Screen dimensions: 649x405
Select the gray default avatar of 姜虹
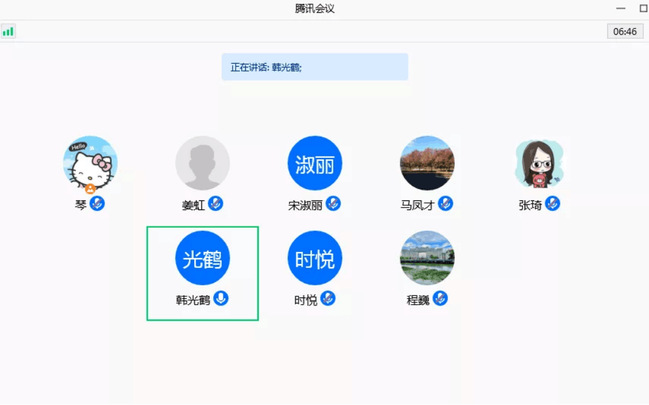(203, 164)
